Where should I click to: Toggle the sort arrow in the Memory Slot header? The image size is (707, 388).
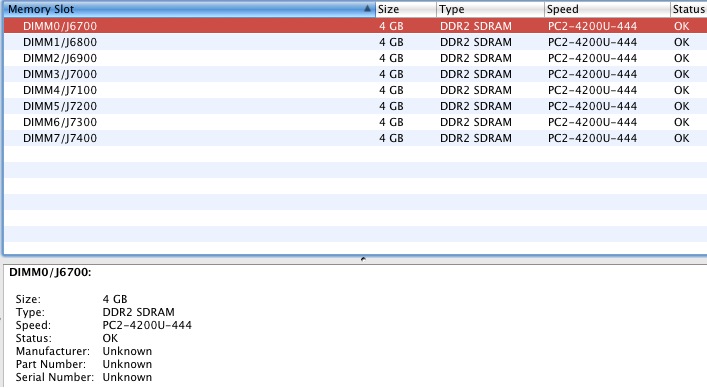click(367, 9)
